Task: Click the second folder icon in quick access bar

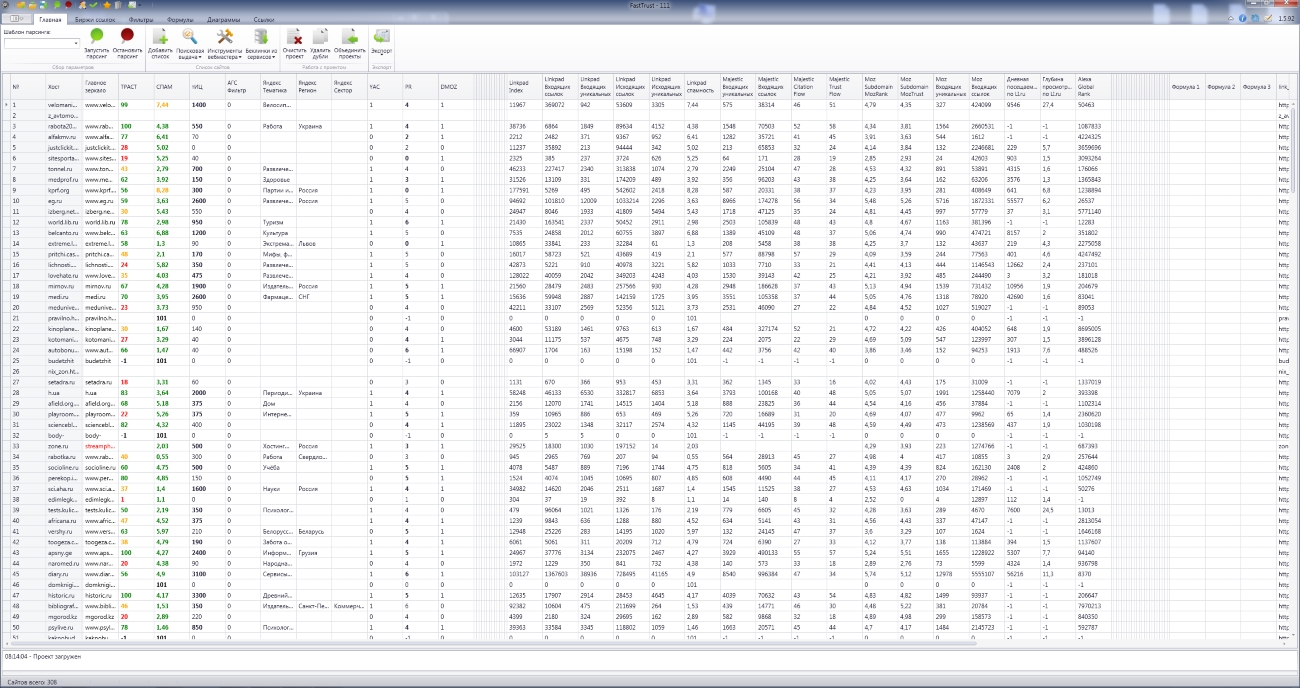Action: point(34,5)
